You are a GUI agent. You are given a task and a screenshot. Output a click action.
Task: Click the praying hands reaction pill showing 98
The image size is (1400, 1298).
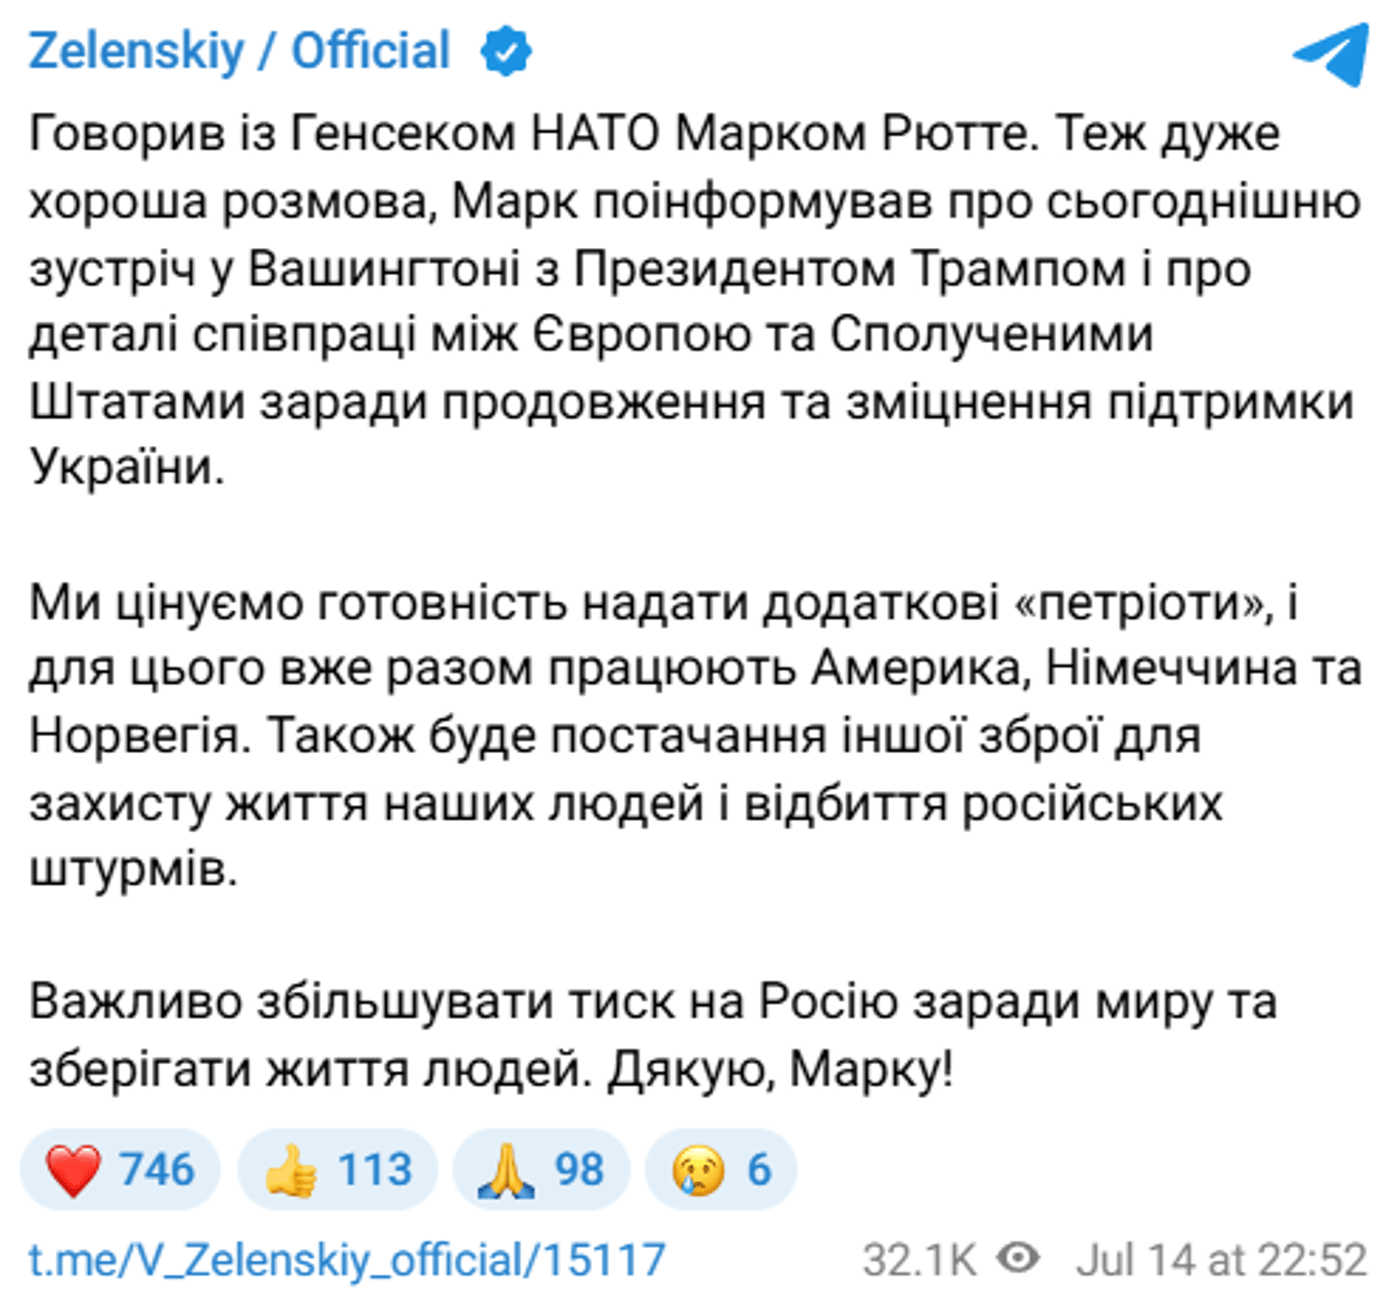540,1167
